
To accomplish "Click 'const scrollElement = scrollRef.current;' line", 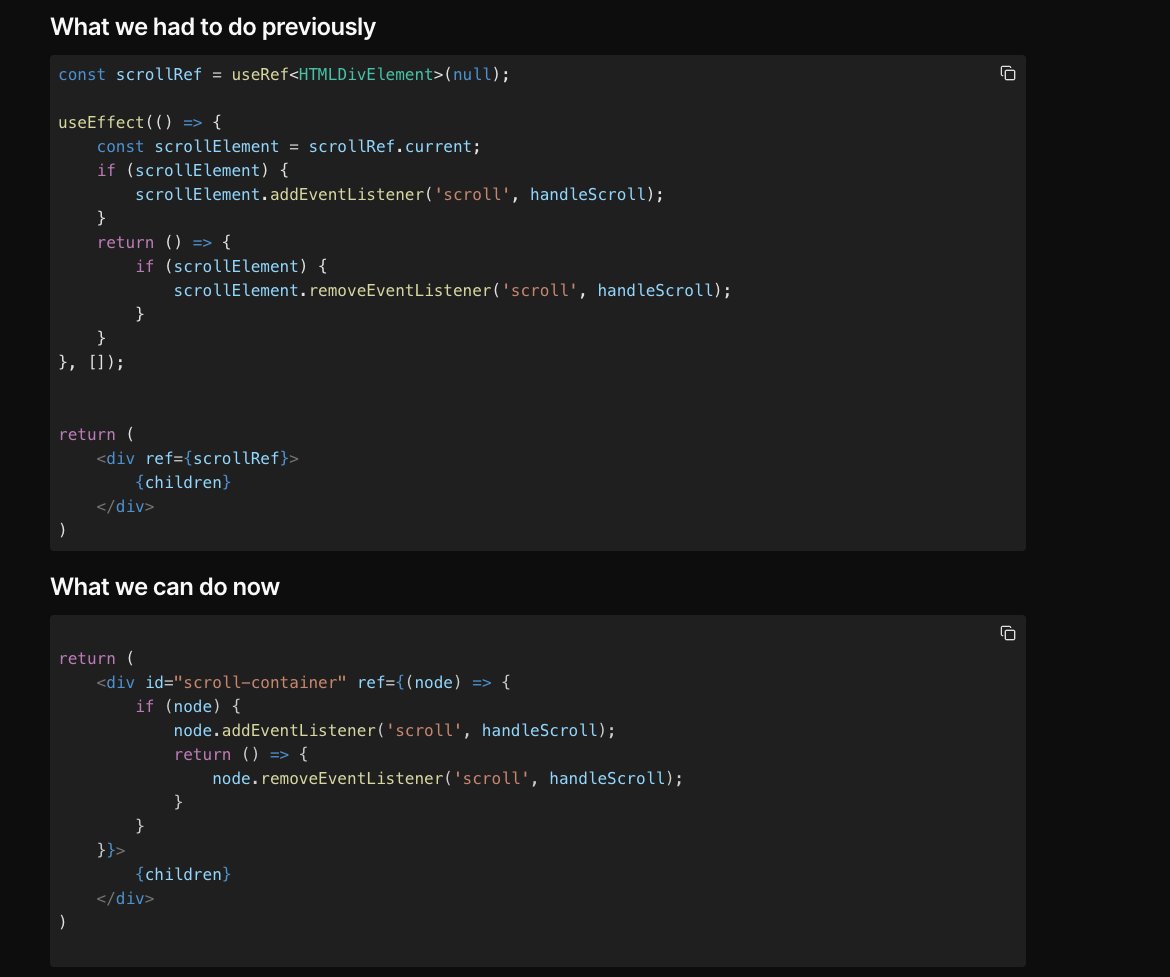I will point(289,146).
